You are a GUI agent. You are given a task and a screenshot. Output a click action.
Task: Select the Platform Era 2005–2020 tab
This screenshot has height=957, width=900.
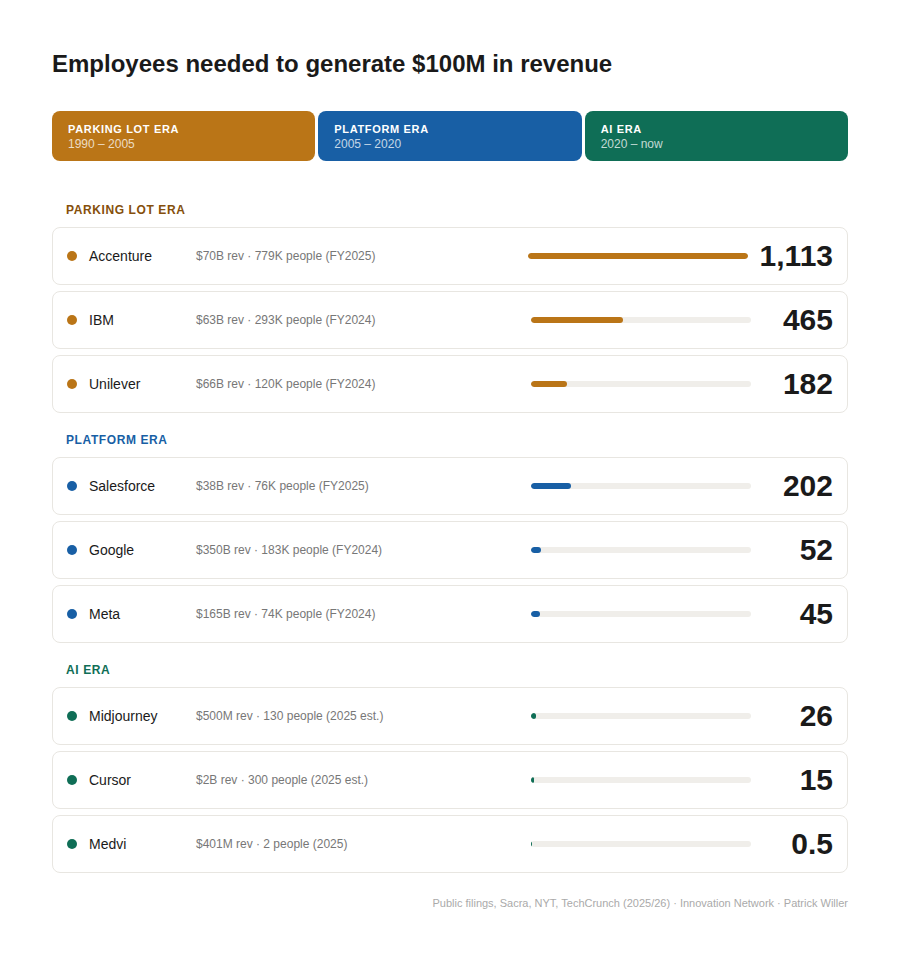coord(450,136)
